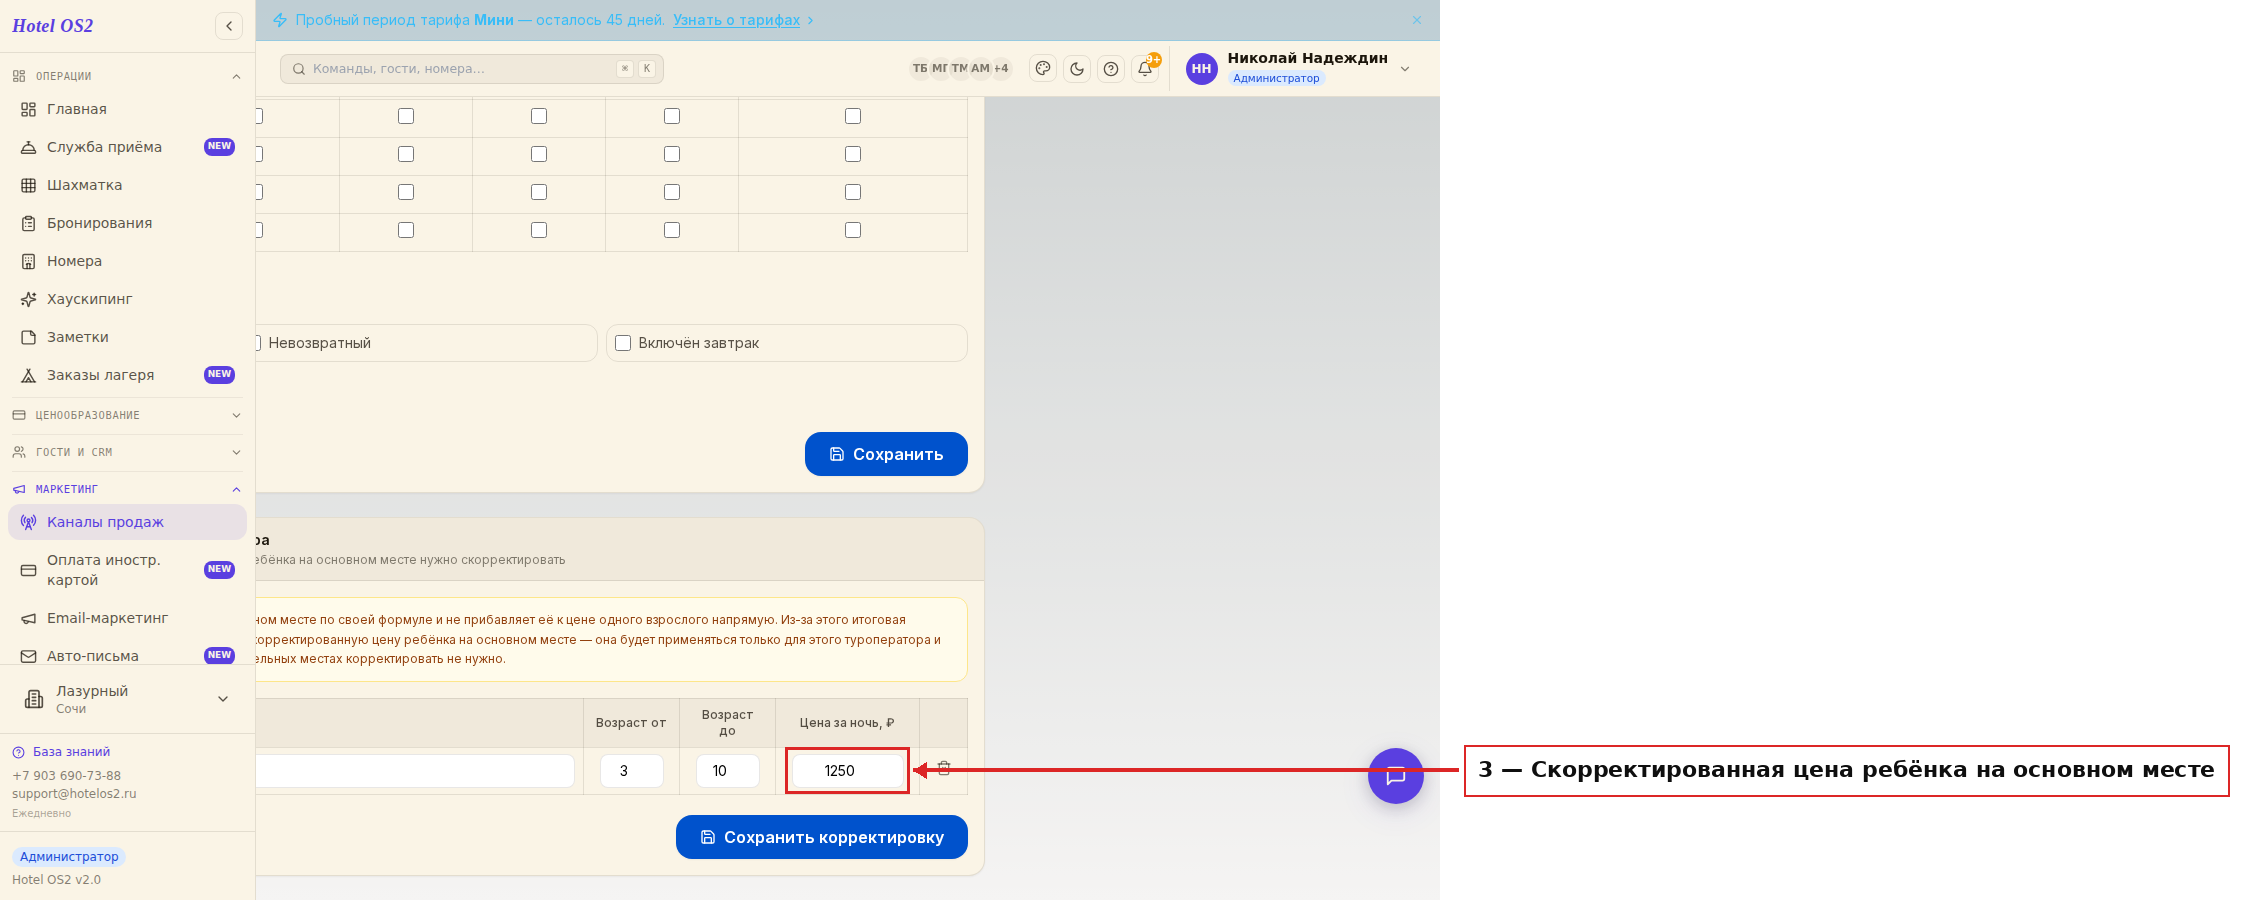Screen dimensions: 2253x900
Task: Open the support chat bubble
Action: coord(1395,776)
